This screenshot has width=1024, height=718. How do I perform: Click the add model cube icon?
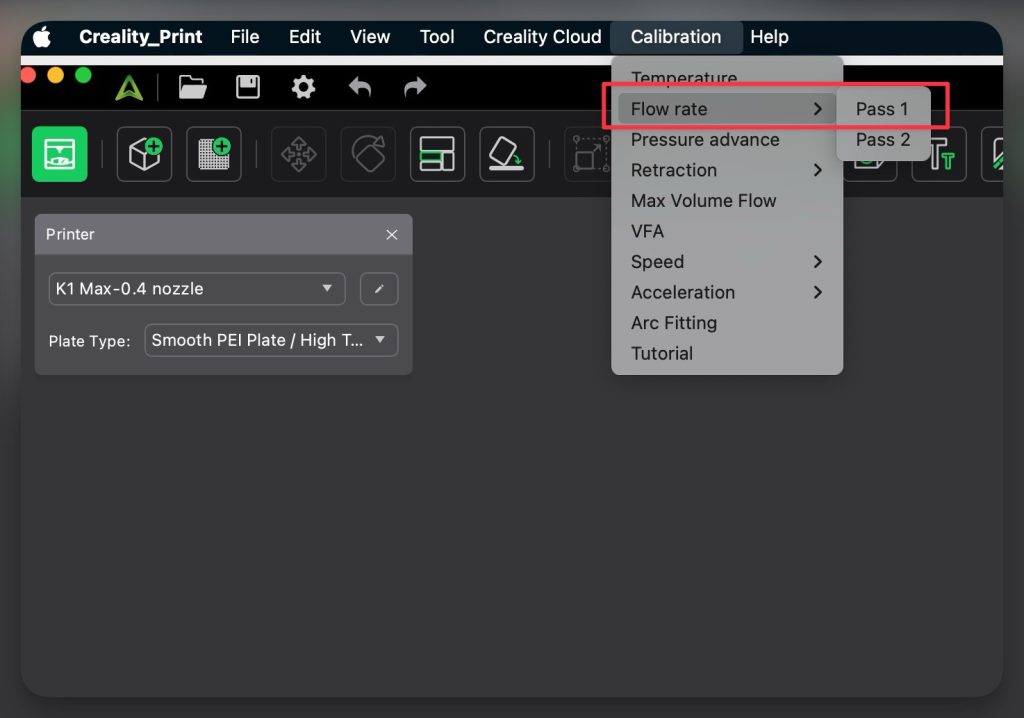pos(144,154)
